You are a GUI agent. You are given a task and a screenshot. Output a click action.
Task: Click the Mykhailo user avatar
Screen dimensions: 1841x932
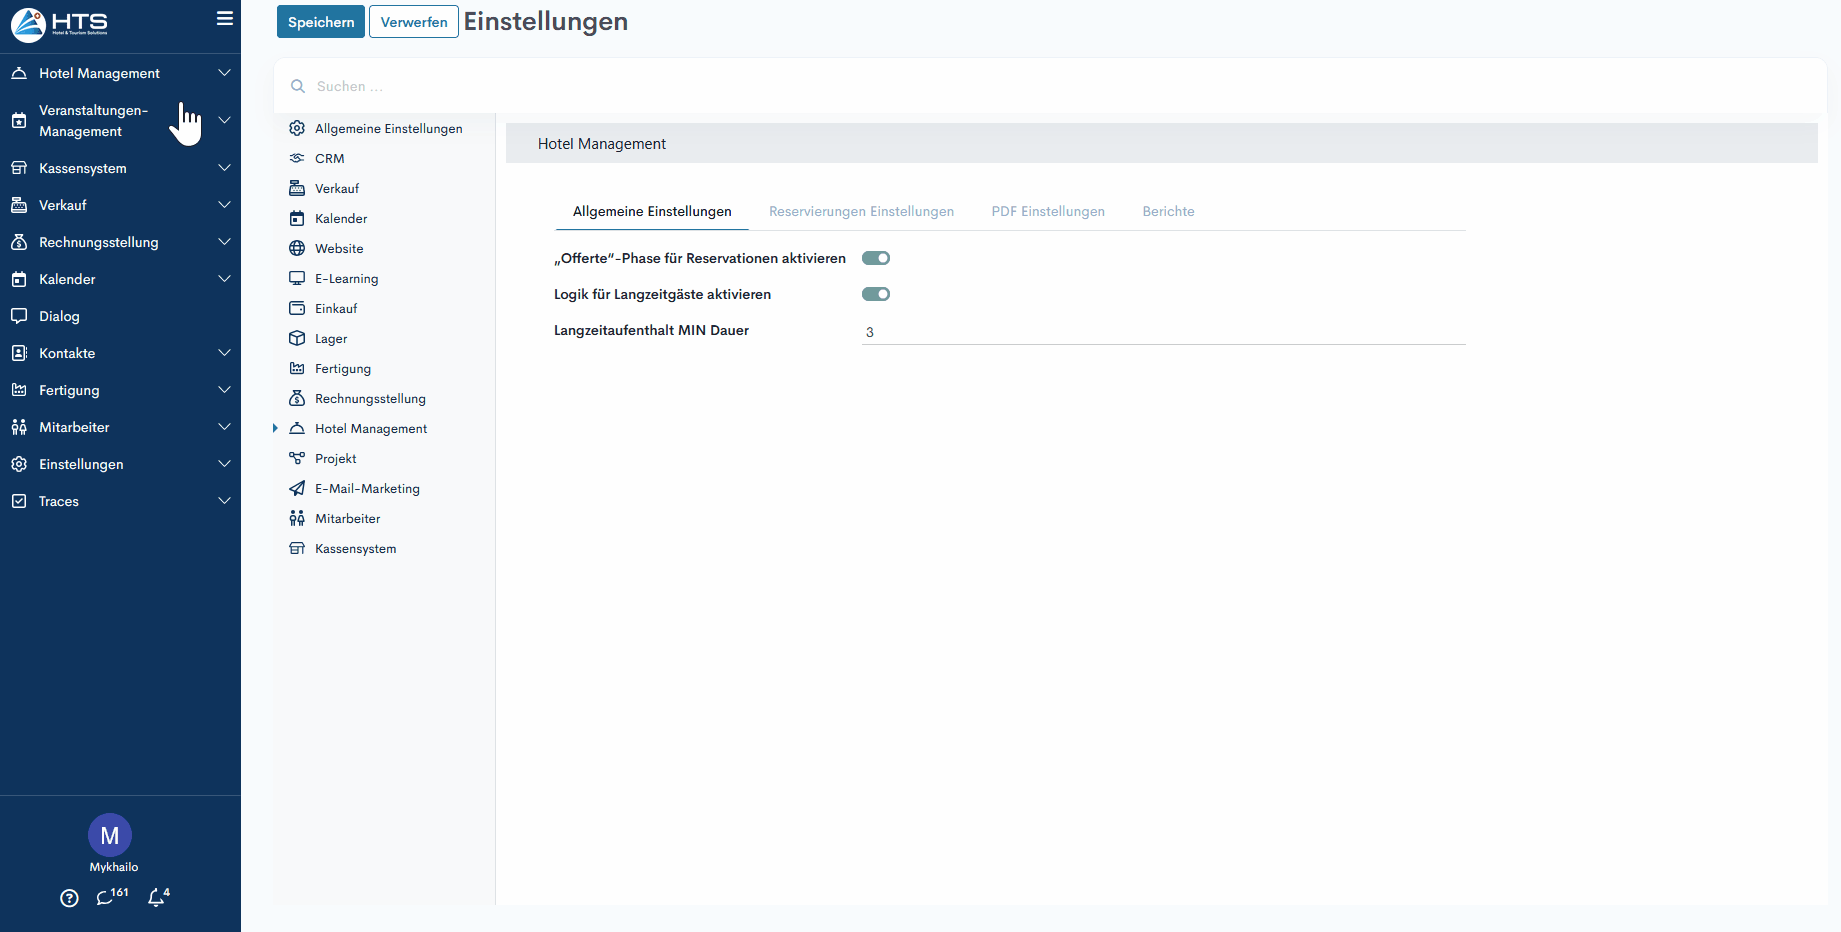(x=110, y=835)
